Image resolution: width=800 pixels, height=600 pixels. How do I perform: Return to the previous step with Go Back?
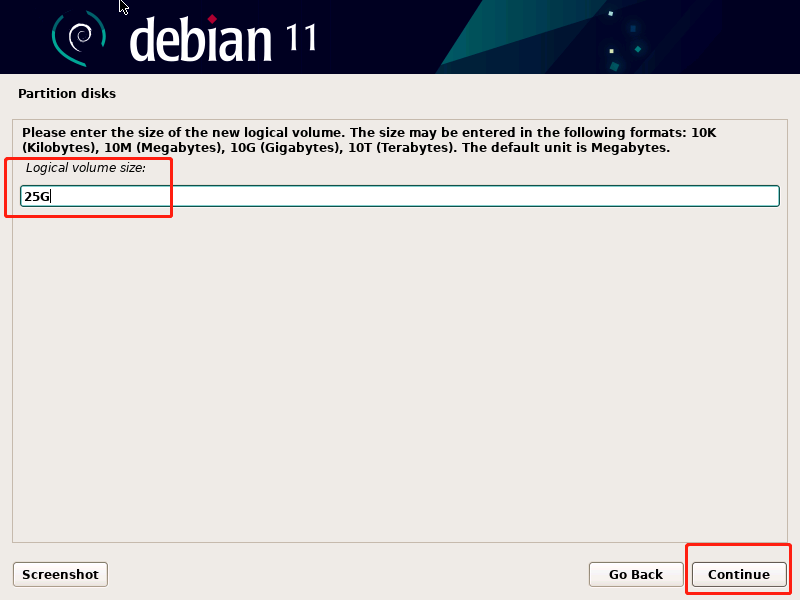636,574
